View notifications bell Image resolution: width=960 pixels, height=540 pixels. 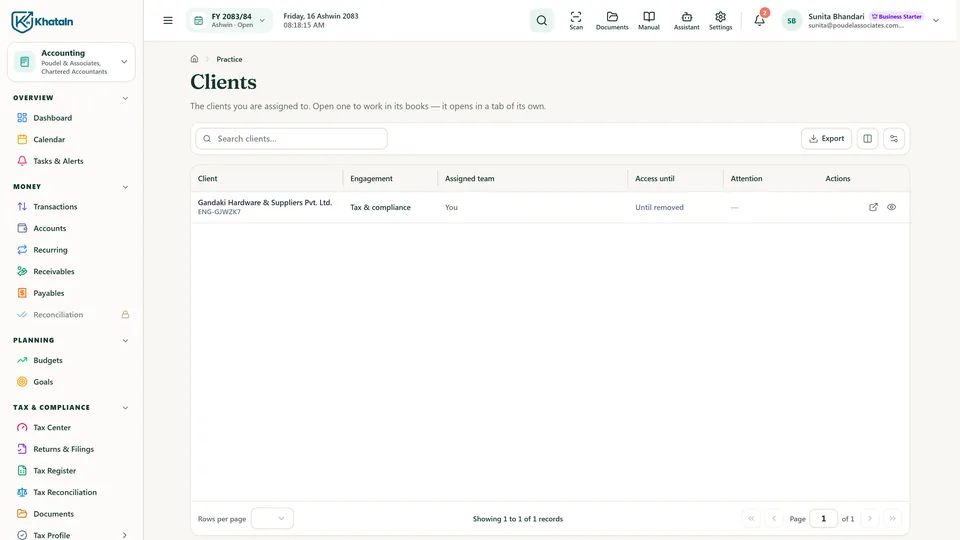[x=759, y=20]
